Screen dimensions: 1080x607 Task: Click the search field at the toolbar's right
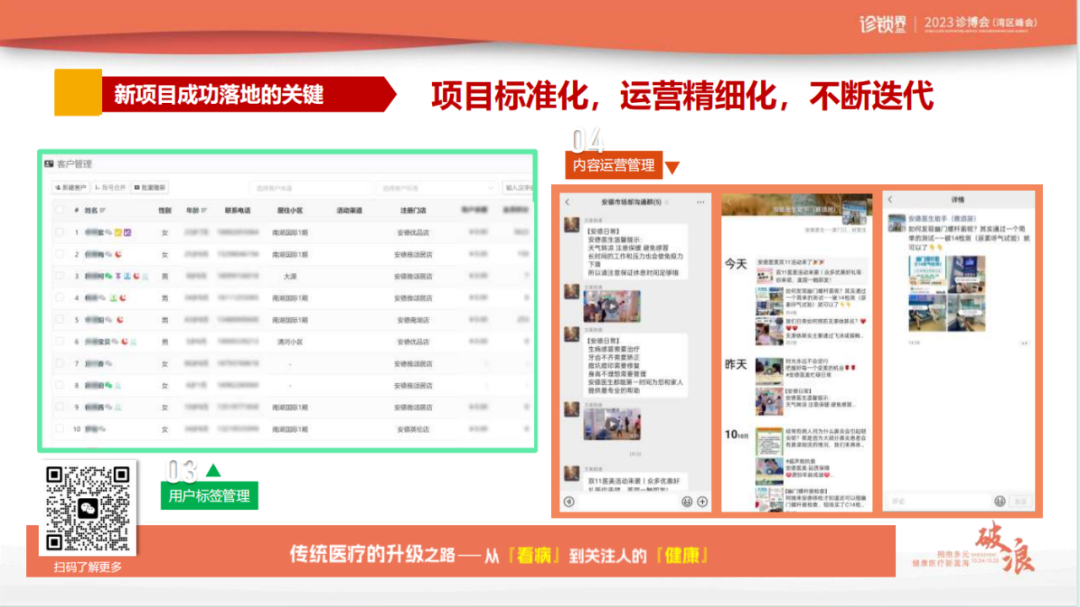coord(519,187)
